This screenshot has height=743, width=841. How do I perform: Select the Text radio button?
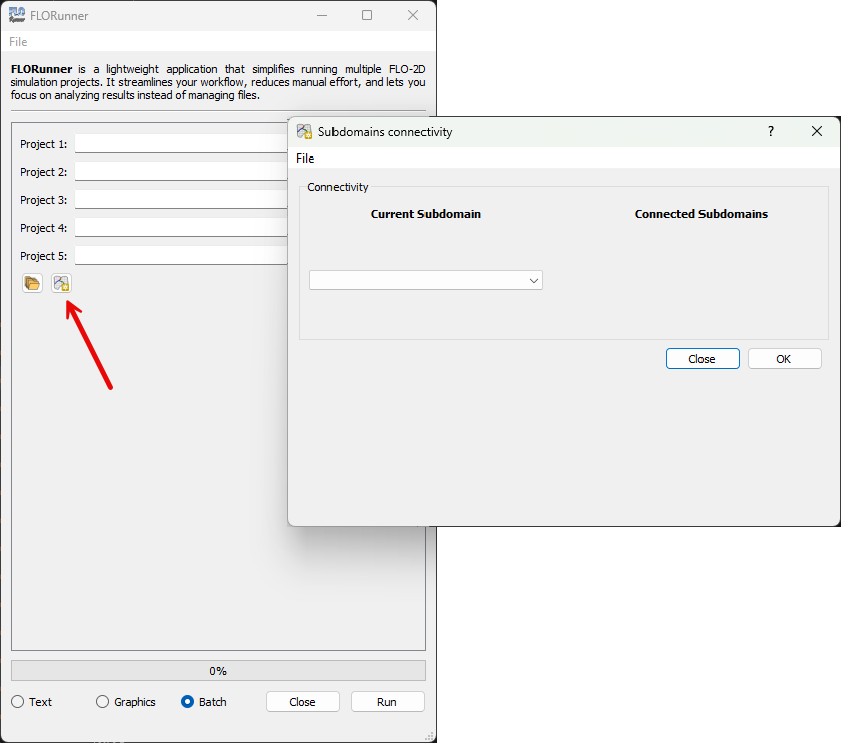[x=18, y=702]
